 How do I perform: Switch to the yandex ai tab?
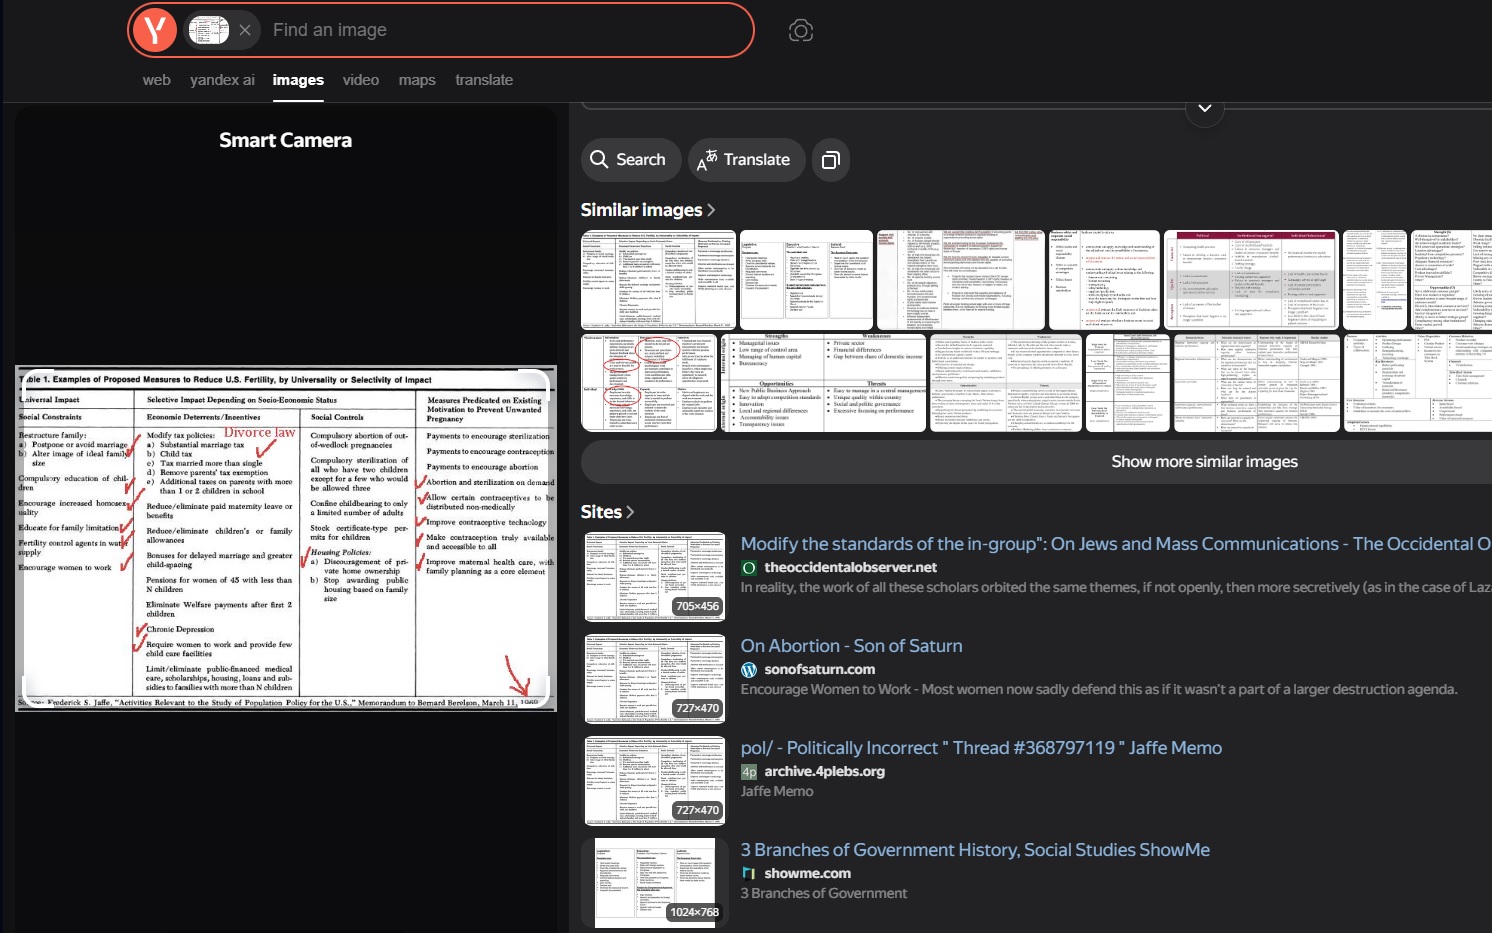(x=222, y=80)
